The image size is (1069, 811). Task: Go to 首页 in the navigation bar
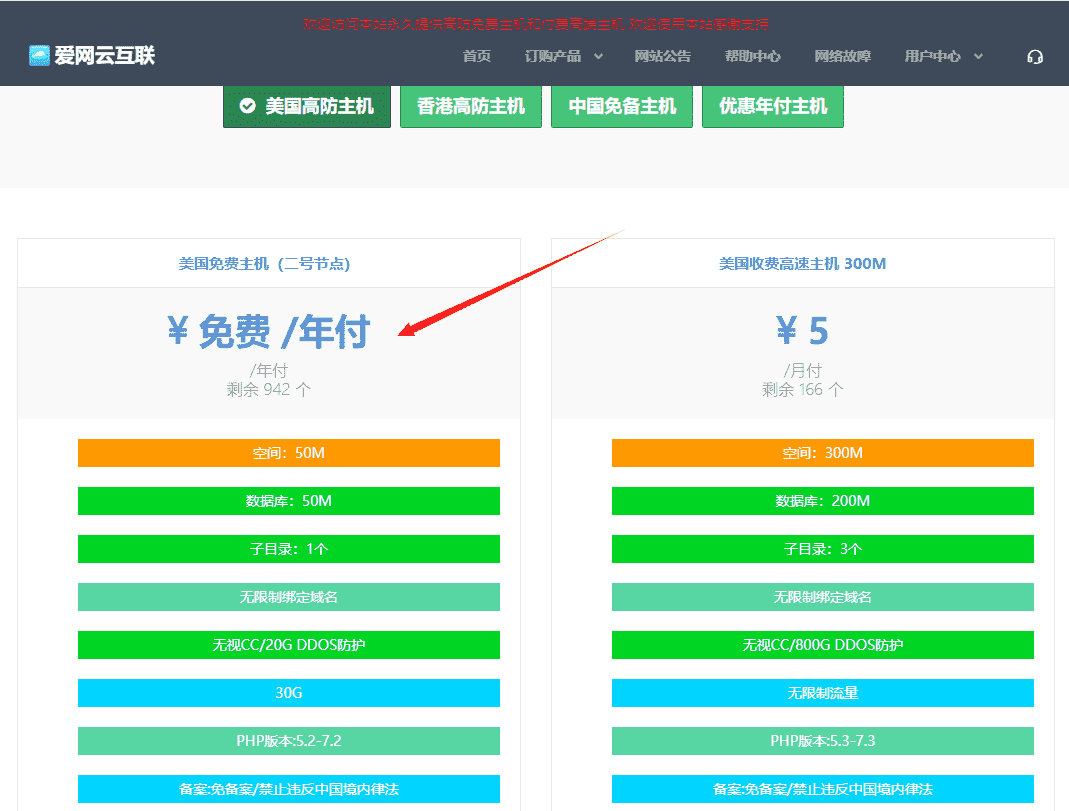pos(477,56)
